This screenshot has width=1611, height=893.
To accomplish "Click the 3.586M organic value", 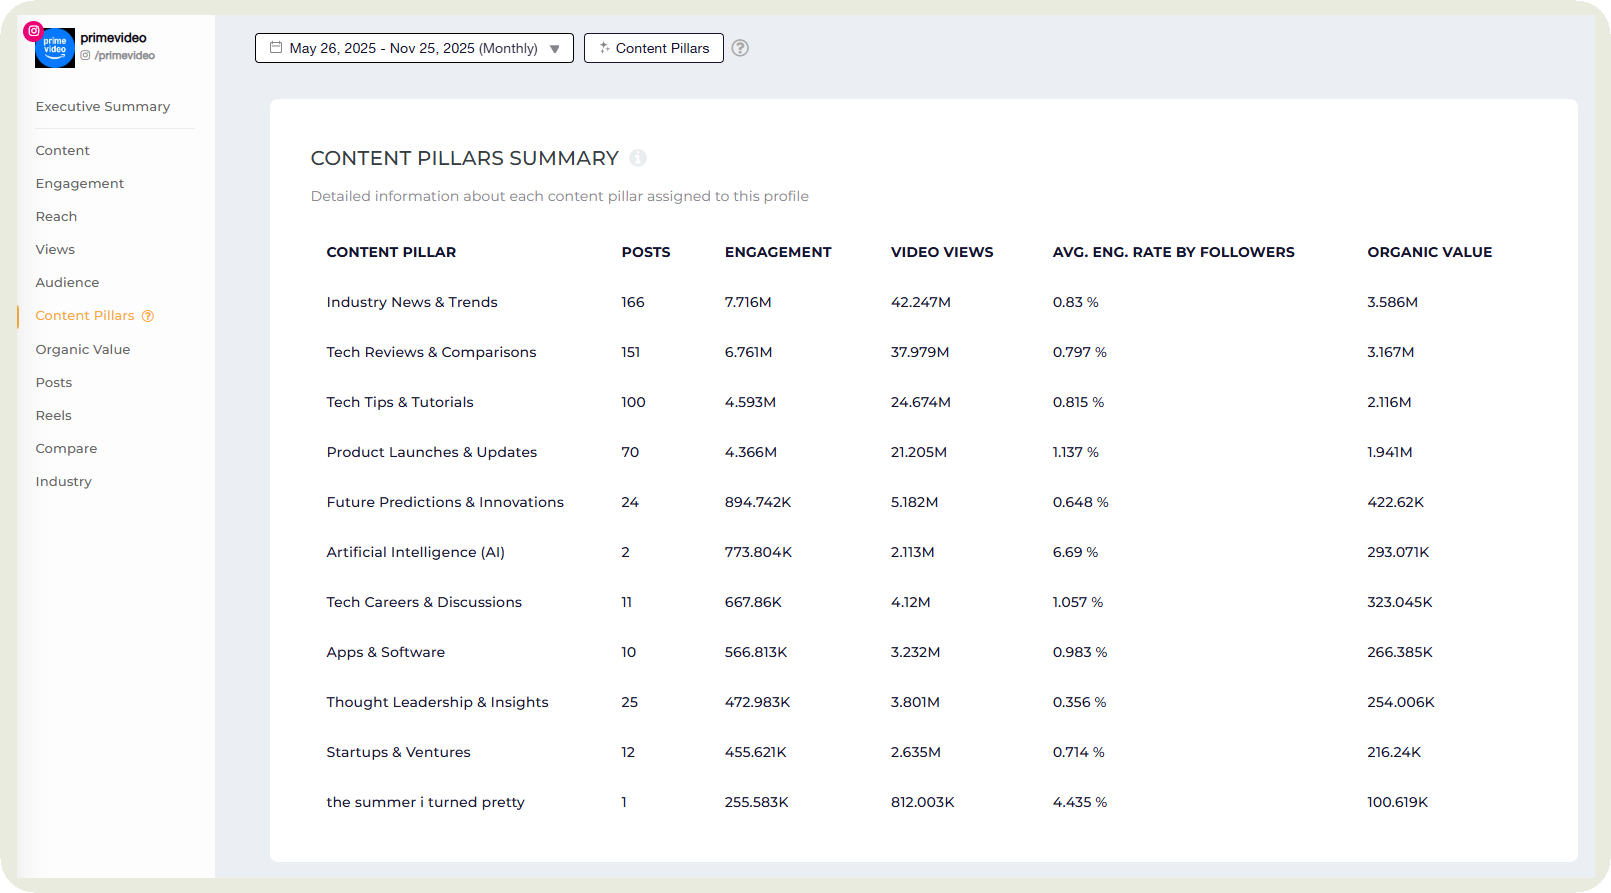I will [1393, 302].
